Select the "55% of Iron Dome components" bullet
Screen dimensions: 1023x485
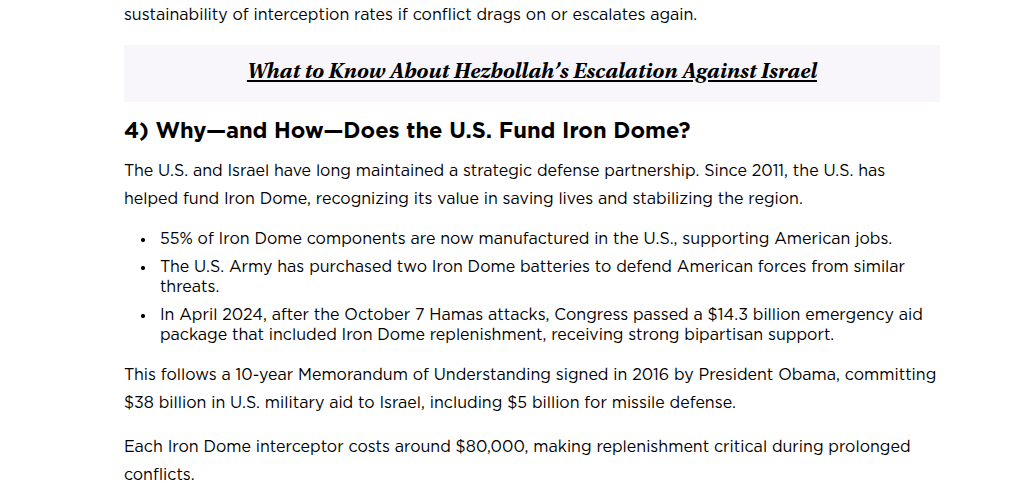(526, 239)
